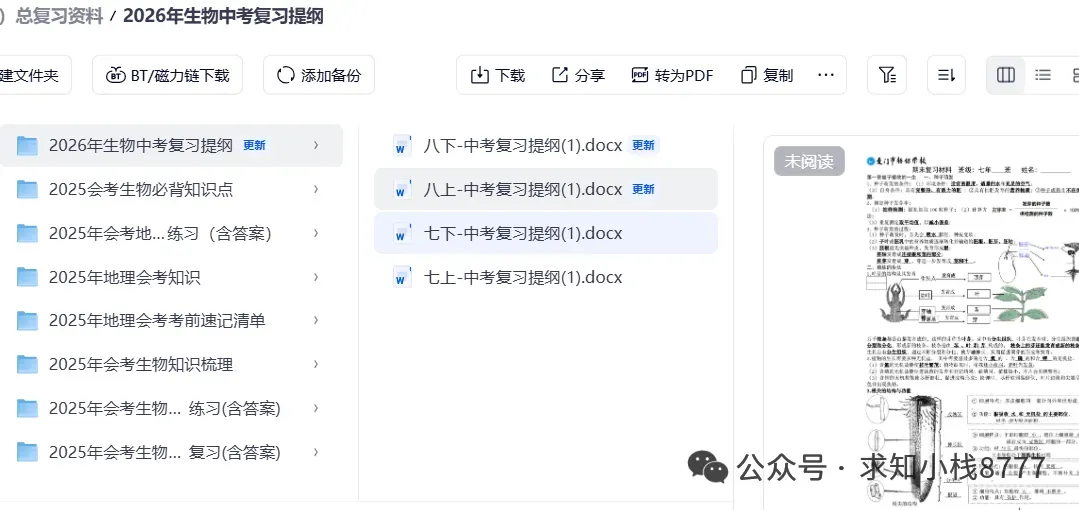This screenshot has width=1079, height=510.
Task: Select 2025年地理会考考前速记清单 folder
Action: (x=171, y=321)
